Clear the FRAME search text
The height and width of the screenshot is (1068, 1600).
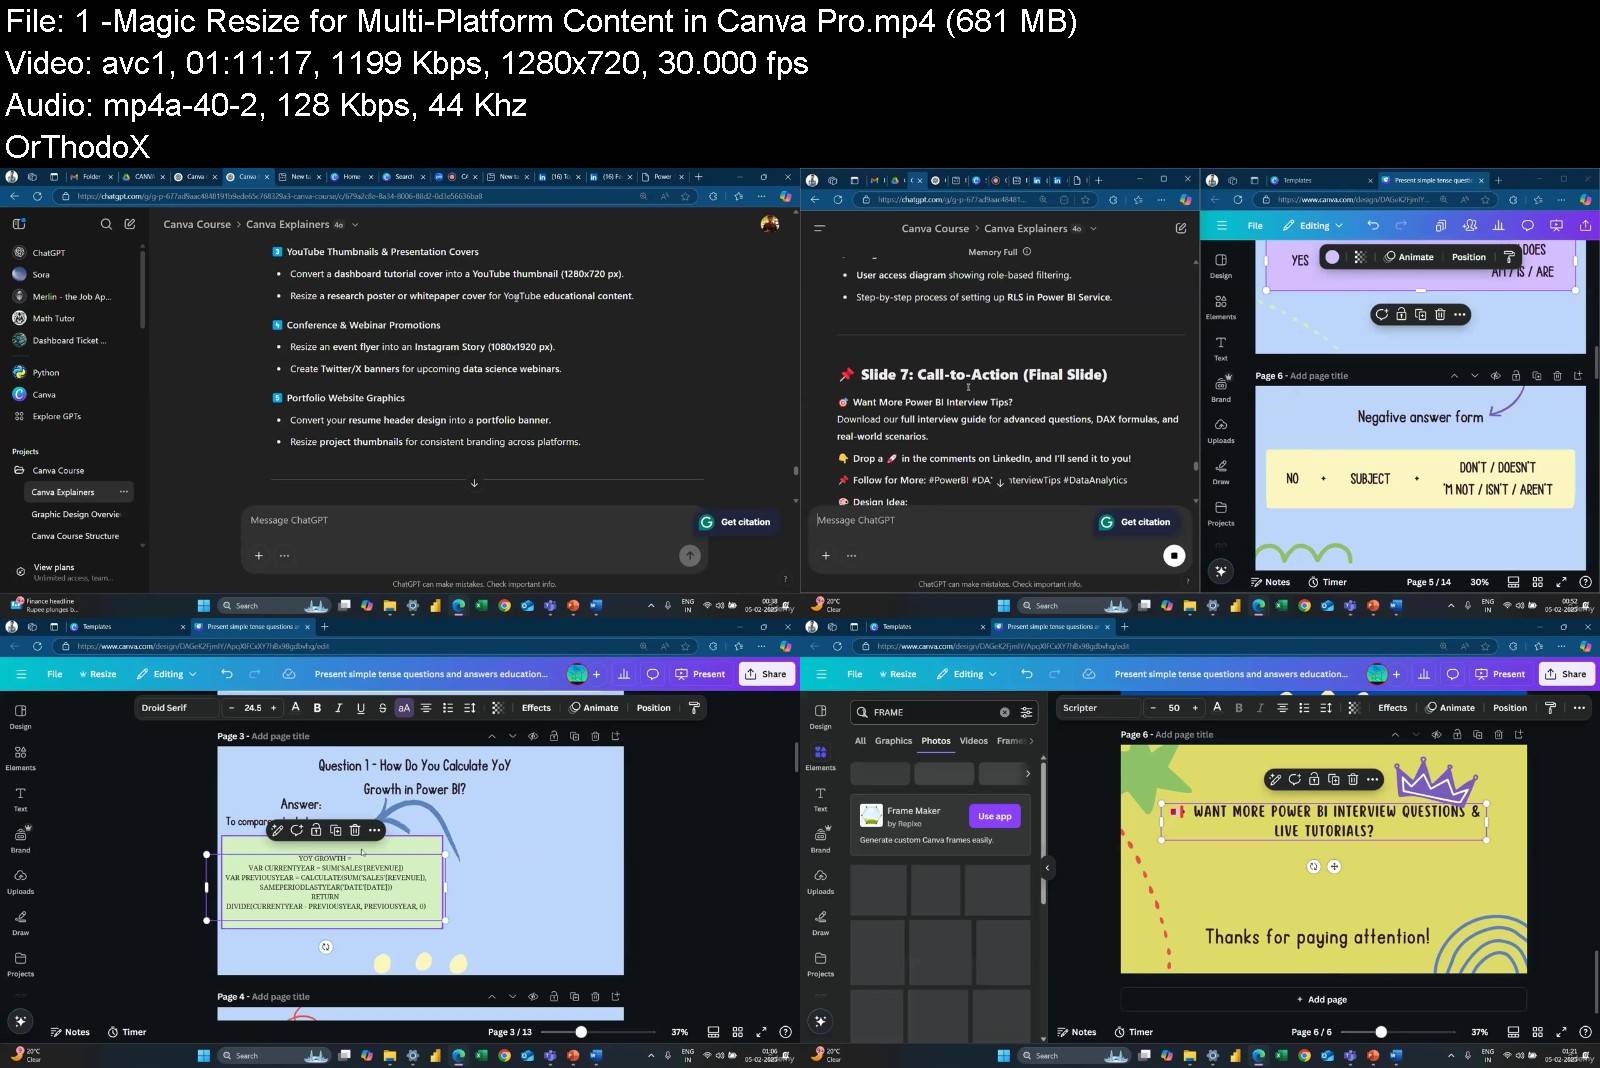[1004, 712]
